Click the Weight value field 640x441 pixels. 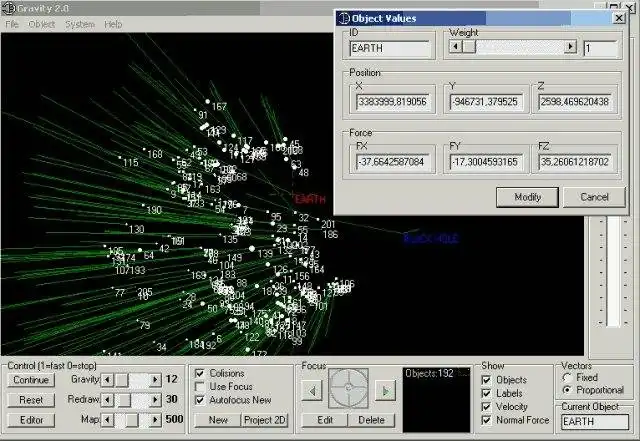tap(600, 49)
